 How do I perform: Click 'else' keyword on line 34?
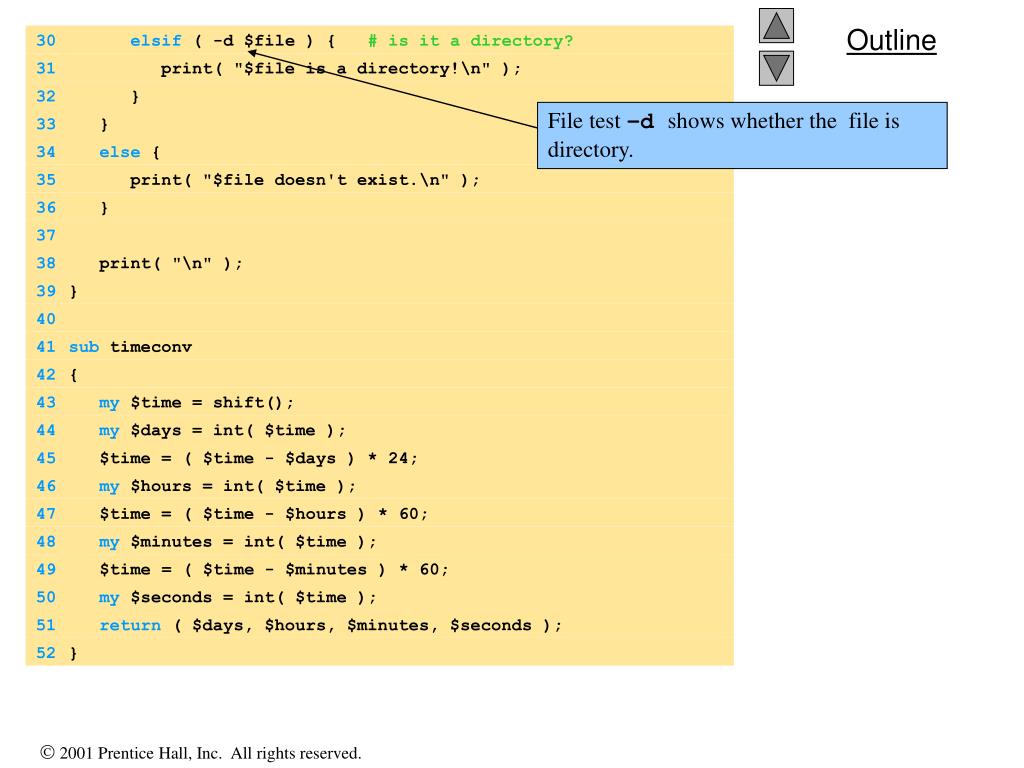pos(120,152)
